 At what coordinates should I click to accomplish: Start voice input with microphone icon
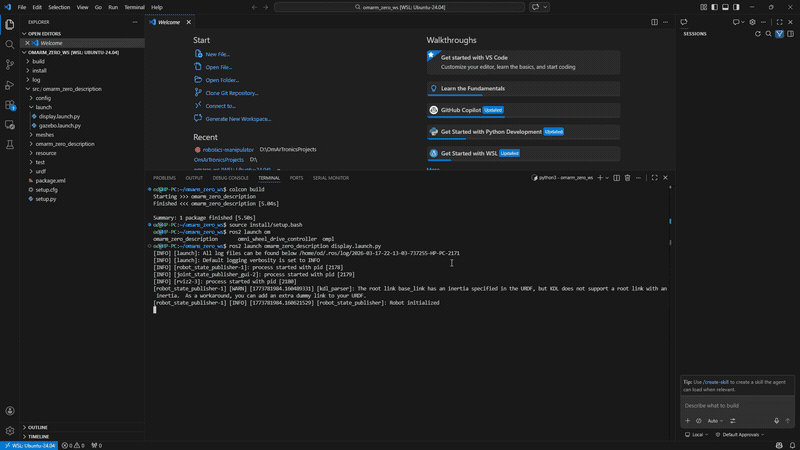tap(777, 421)
